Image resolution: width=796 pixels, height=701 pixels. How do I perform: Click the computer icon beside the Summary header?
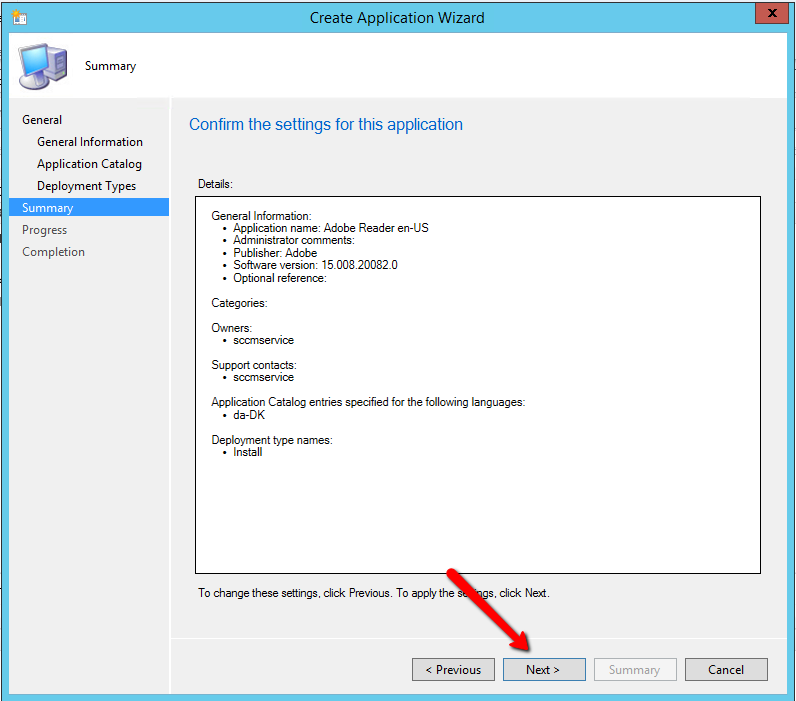click(43, 67)
